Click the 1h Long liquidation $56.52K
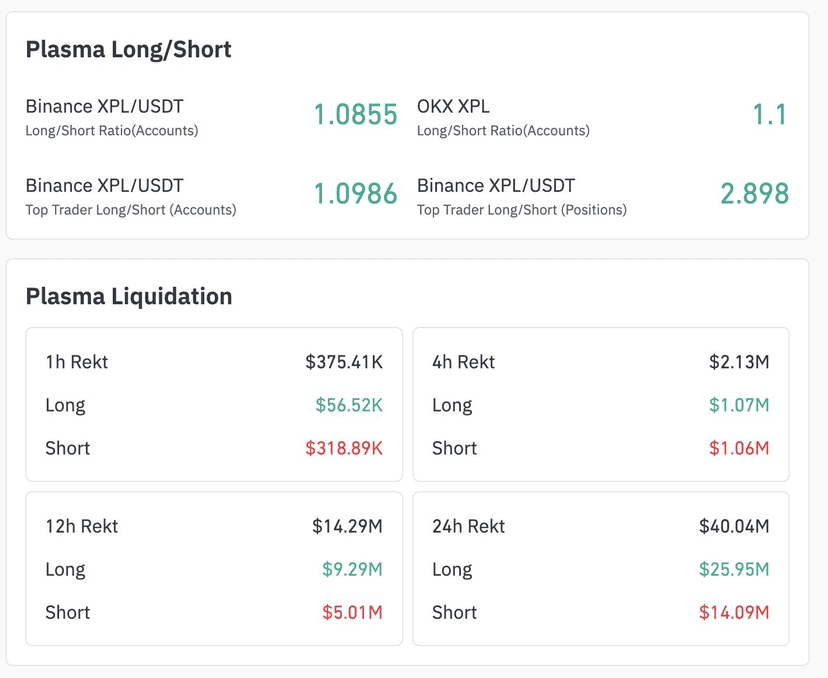The width and height of the screenshot is (828, 678). (349, 405)
